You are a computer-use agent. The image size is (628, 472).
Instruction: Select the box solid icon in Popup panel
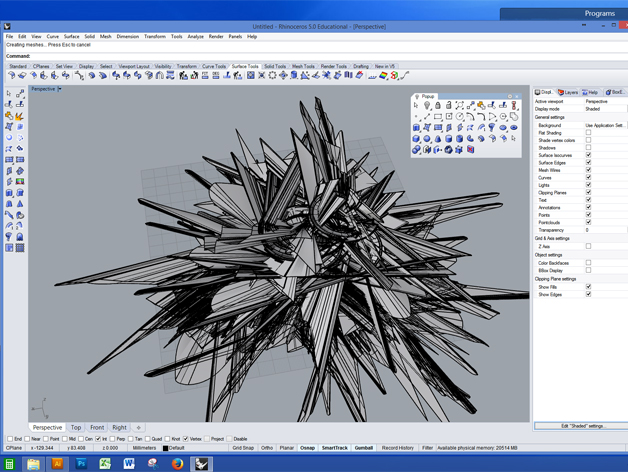point(416,139)
